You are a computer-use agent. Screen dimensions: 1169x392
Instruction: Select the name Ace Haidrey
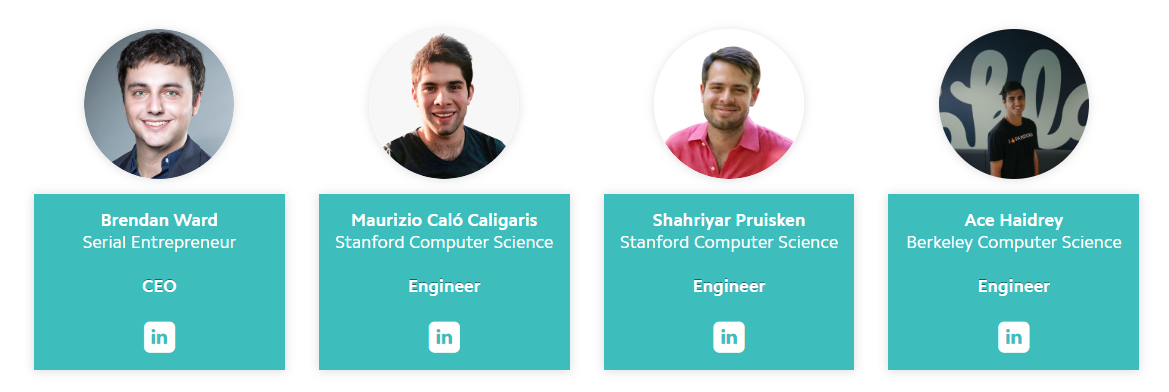click(1014, 220)
